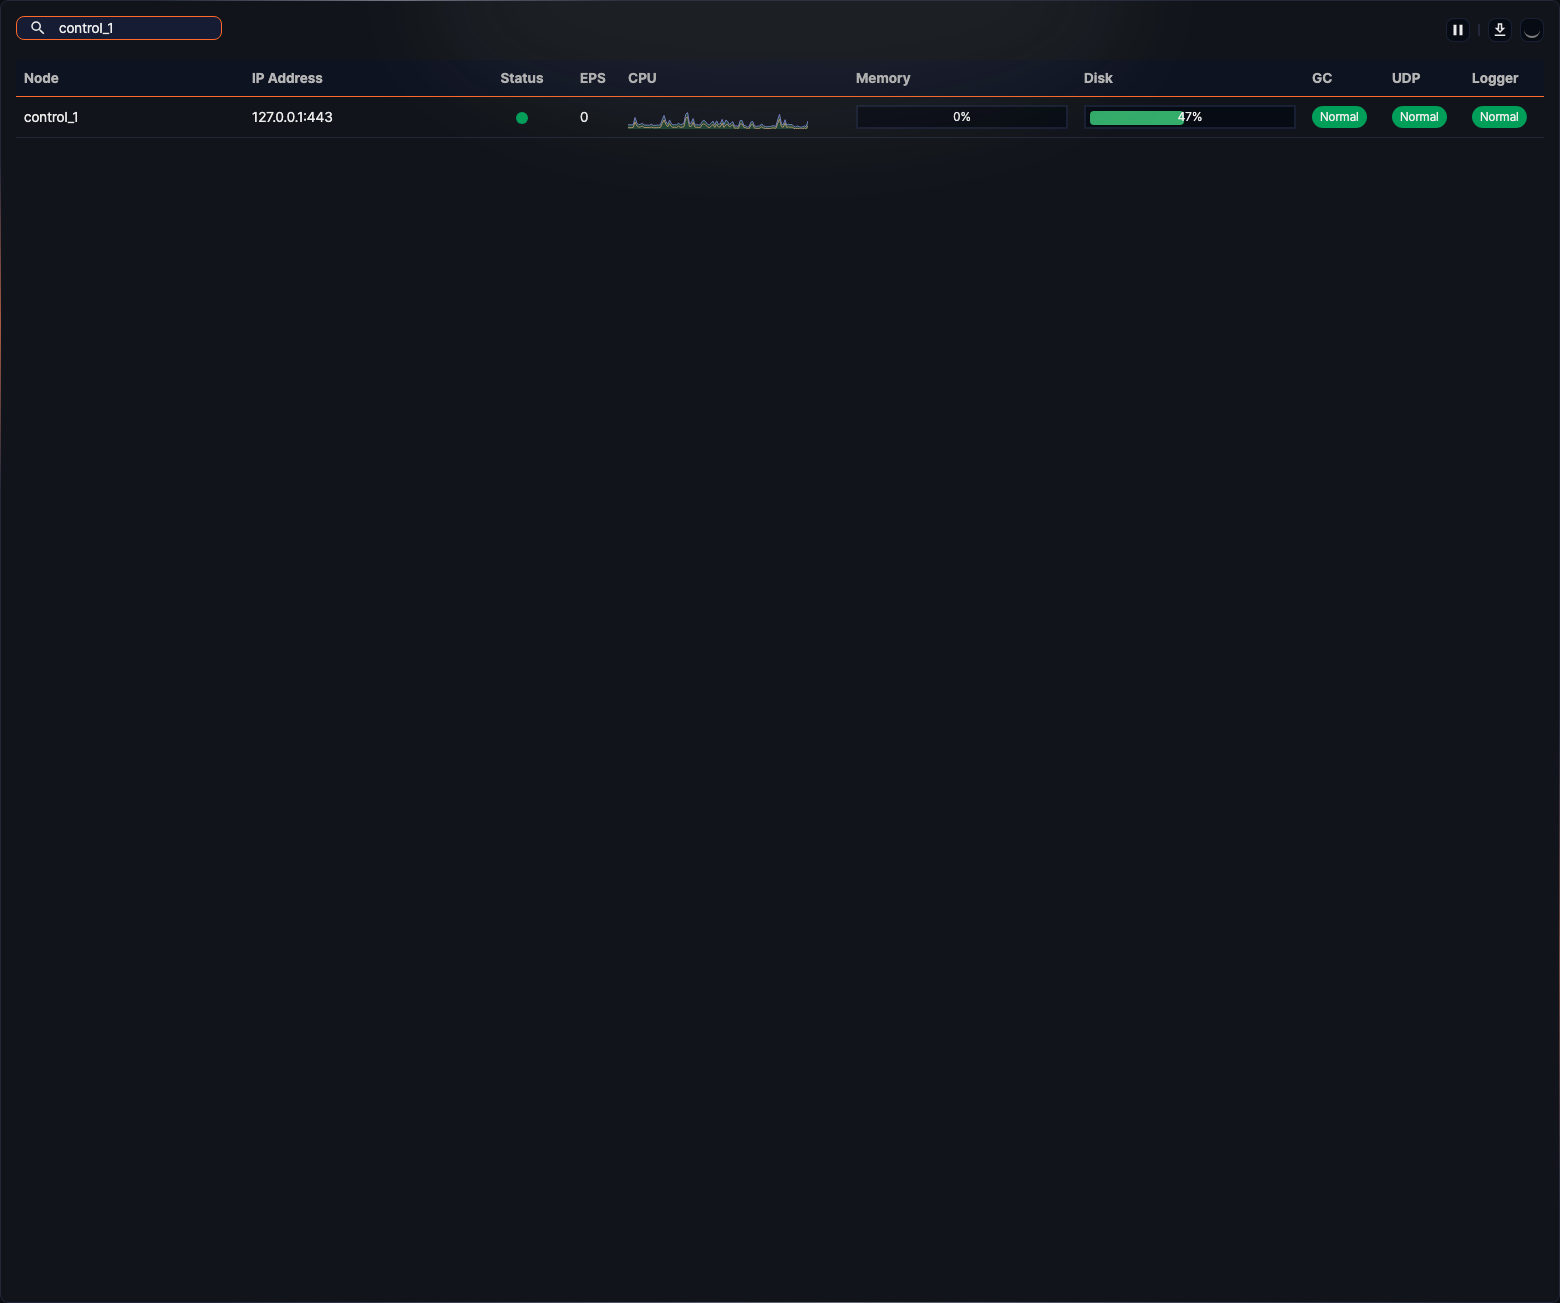Select the Disk column header

1097,78
